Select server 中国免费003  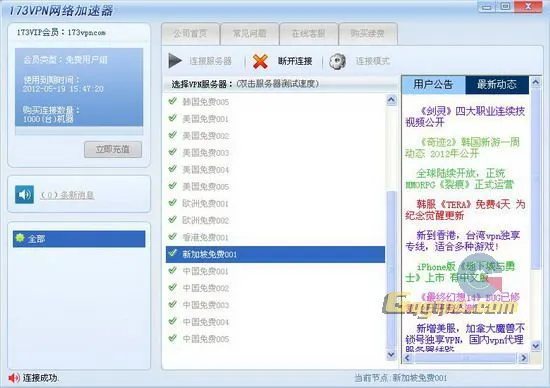(275, 305)
